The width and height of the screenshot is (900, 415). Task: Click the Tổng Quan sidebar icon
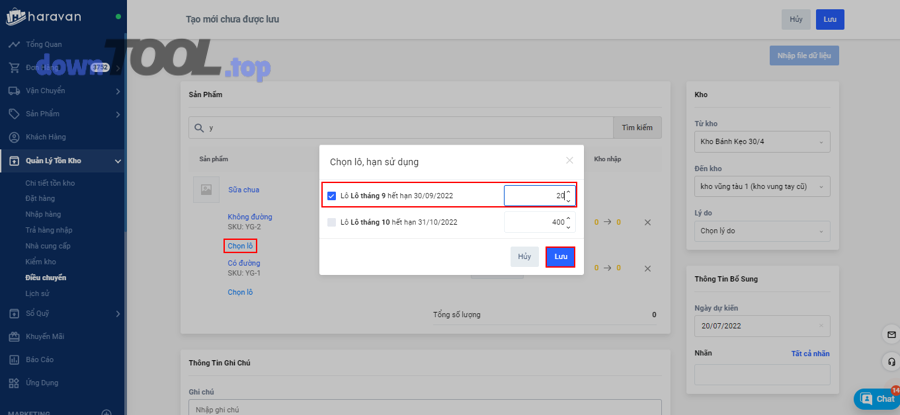click(x=14, y=44)
